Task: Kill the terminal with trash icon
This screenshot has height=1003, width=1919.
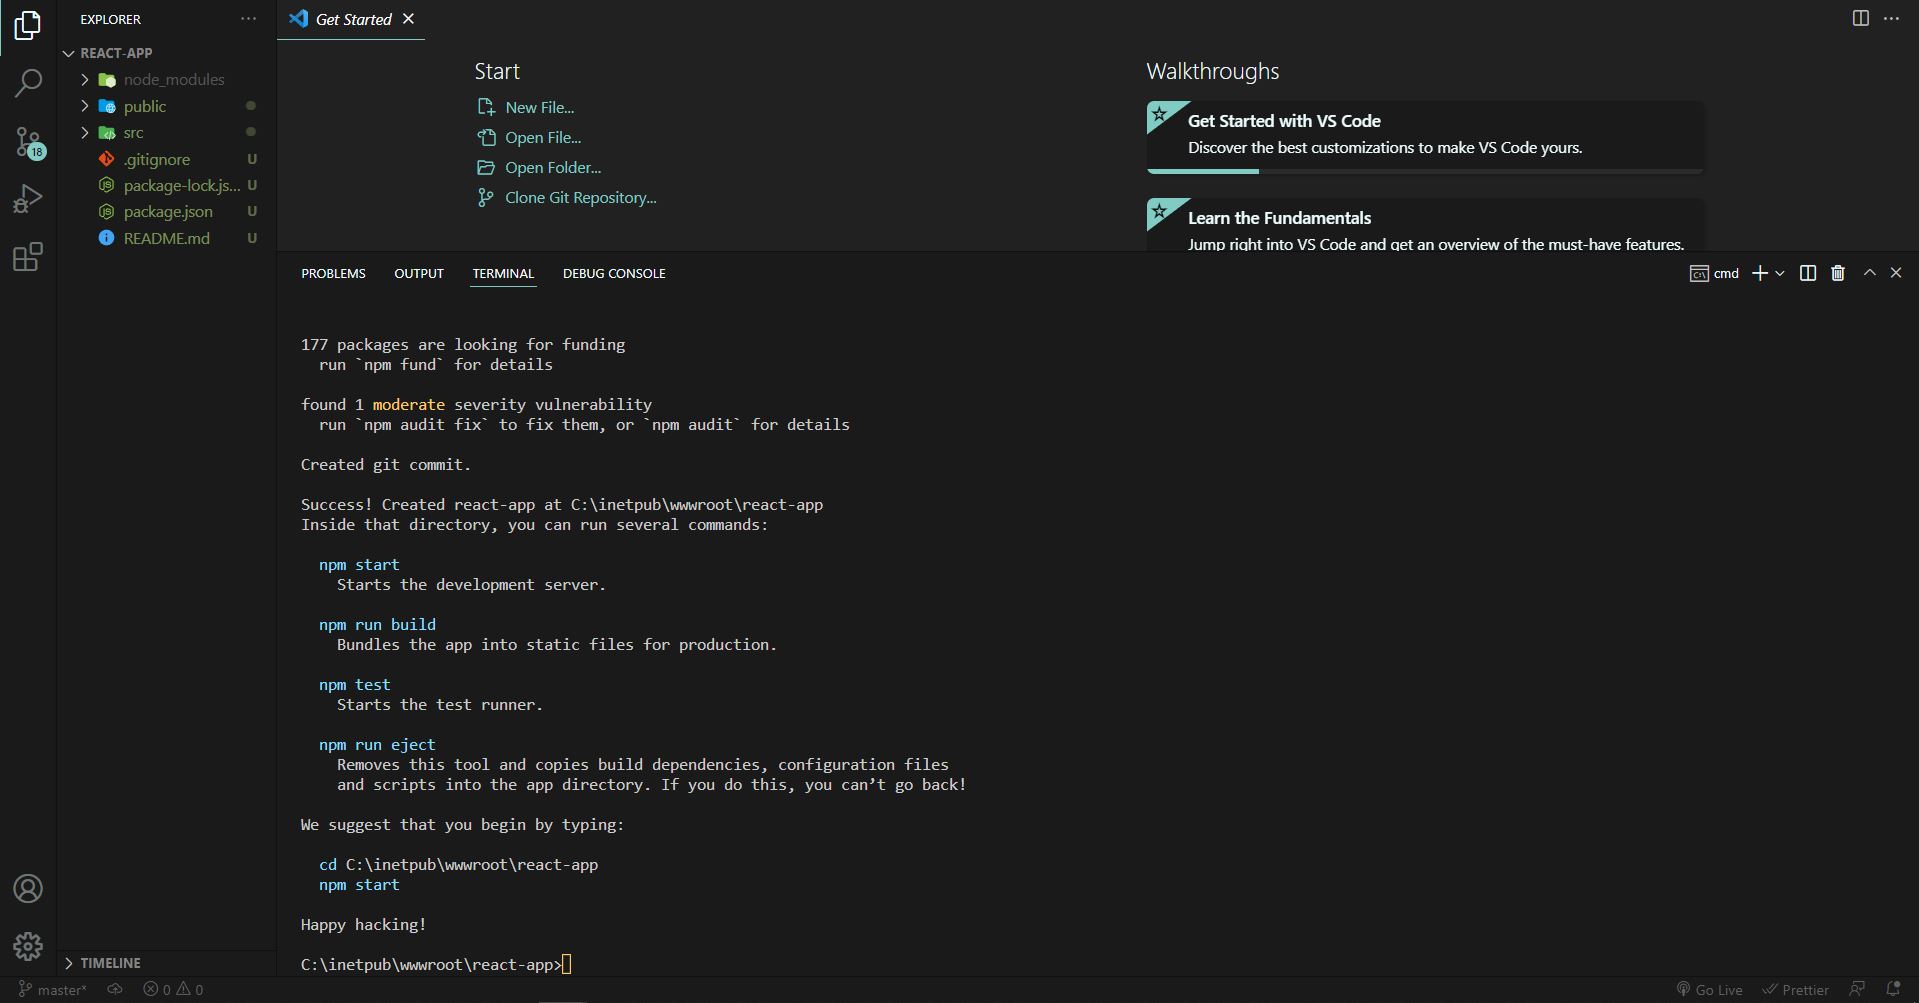Action: point(1838,273)
